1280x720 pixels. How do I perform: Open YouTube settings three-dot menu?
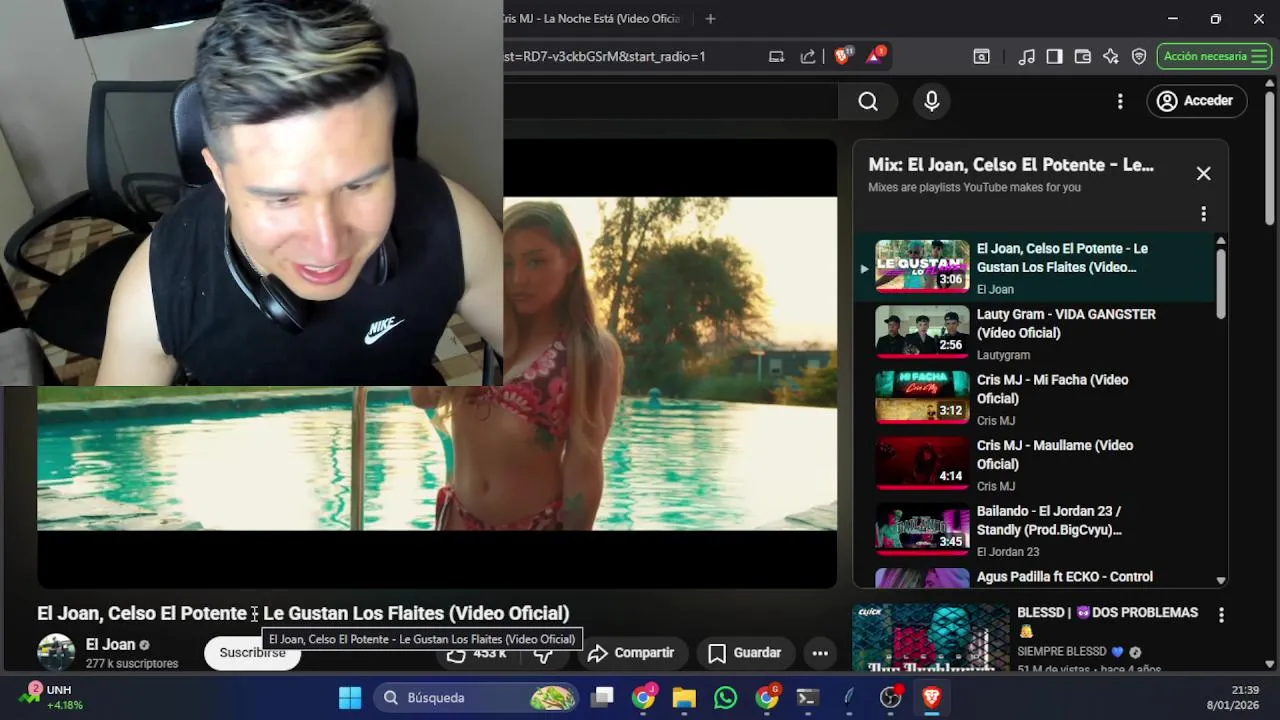click(x=1120, y=101)
